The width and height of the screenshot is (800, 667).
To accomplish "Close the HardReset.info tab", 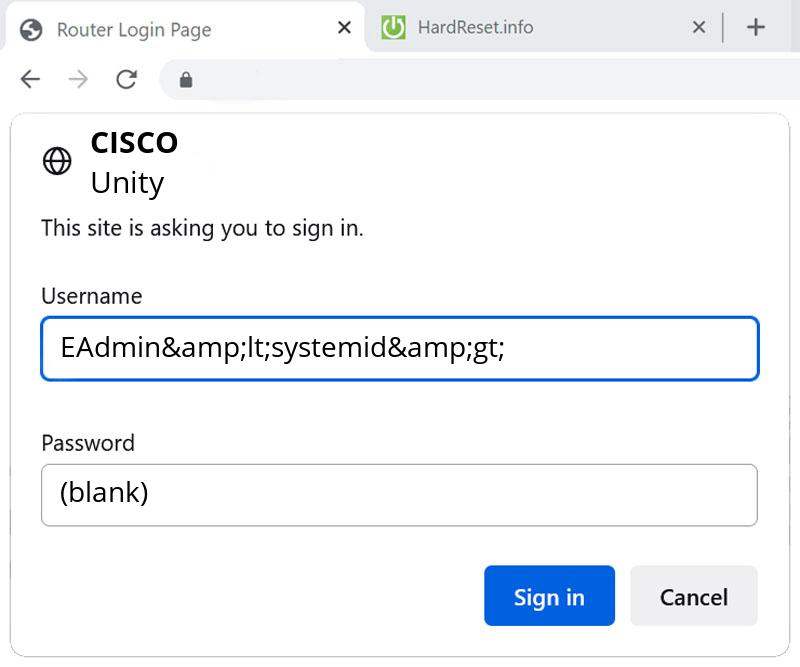I will click(x=699, y=27).
